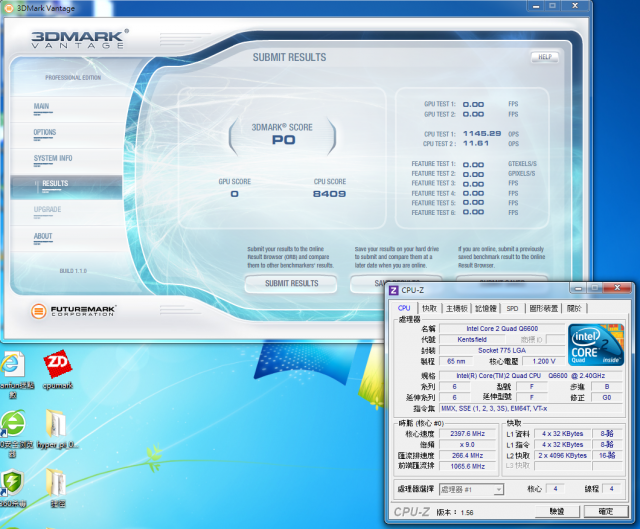Open the cpumark ZD desktop icon
Screen dimensions: 640x529
tap(58, 370)
